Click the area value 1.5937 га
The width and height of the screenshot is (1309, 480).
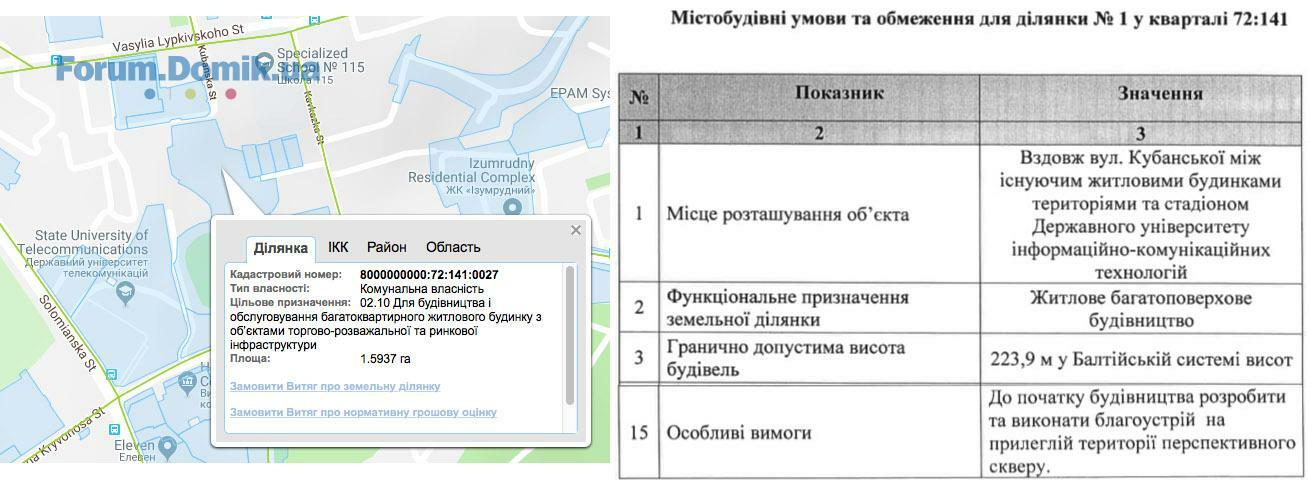pyautogui.click(x=385, y=358)
